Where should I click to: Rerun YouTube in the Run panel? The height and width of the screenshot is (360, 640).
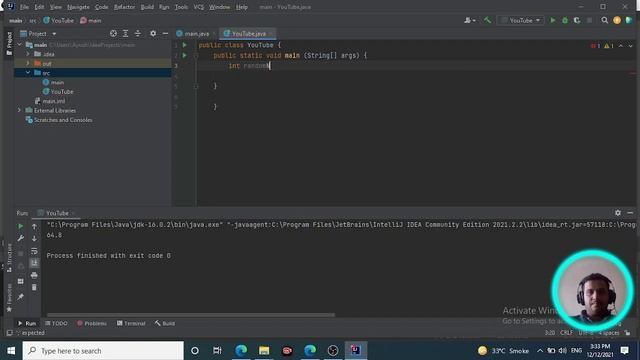[20, 226]
